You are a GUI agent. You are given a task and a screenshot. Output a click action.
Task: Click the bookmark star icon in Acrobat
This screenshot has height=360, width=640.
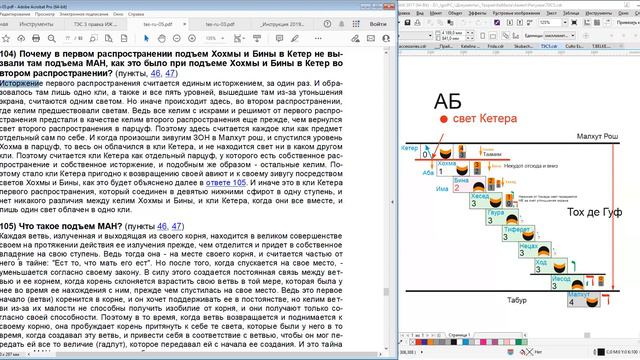click(6, 38)
